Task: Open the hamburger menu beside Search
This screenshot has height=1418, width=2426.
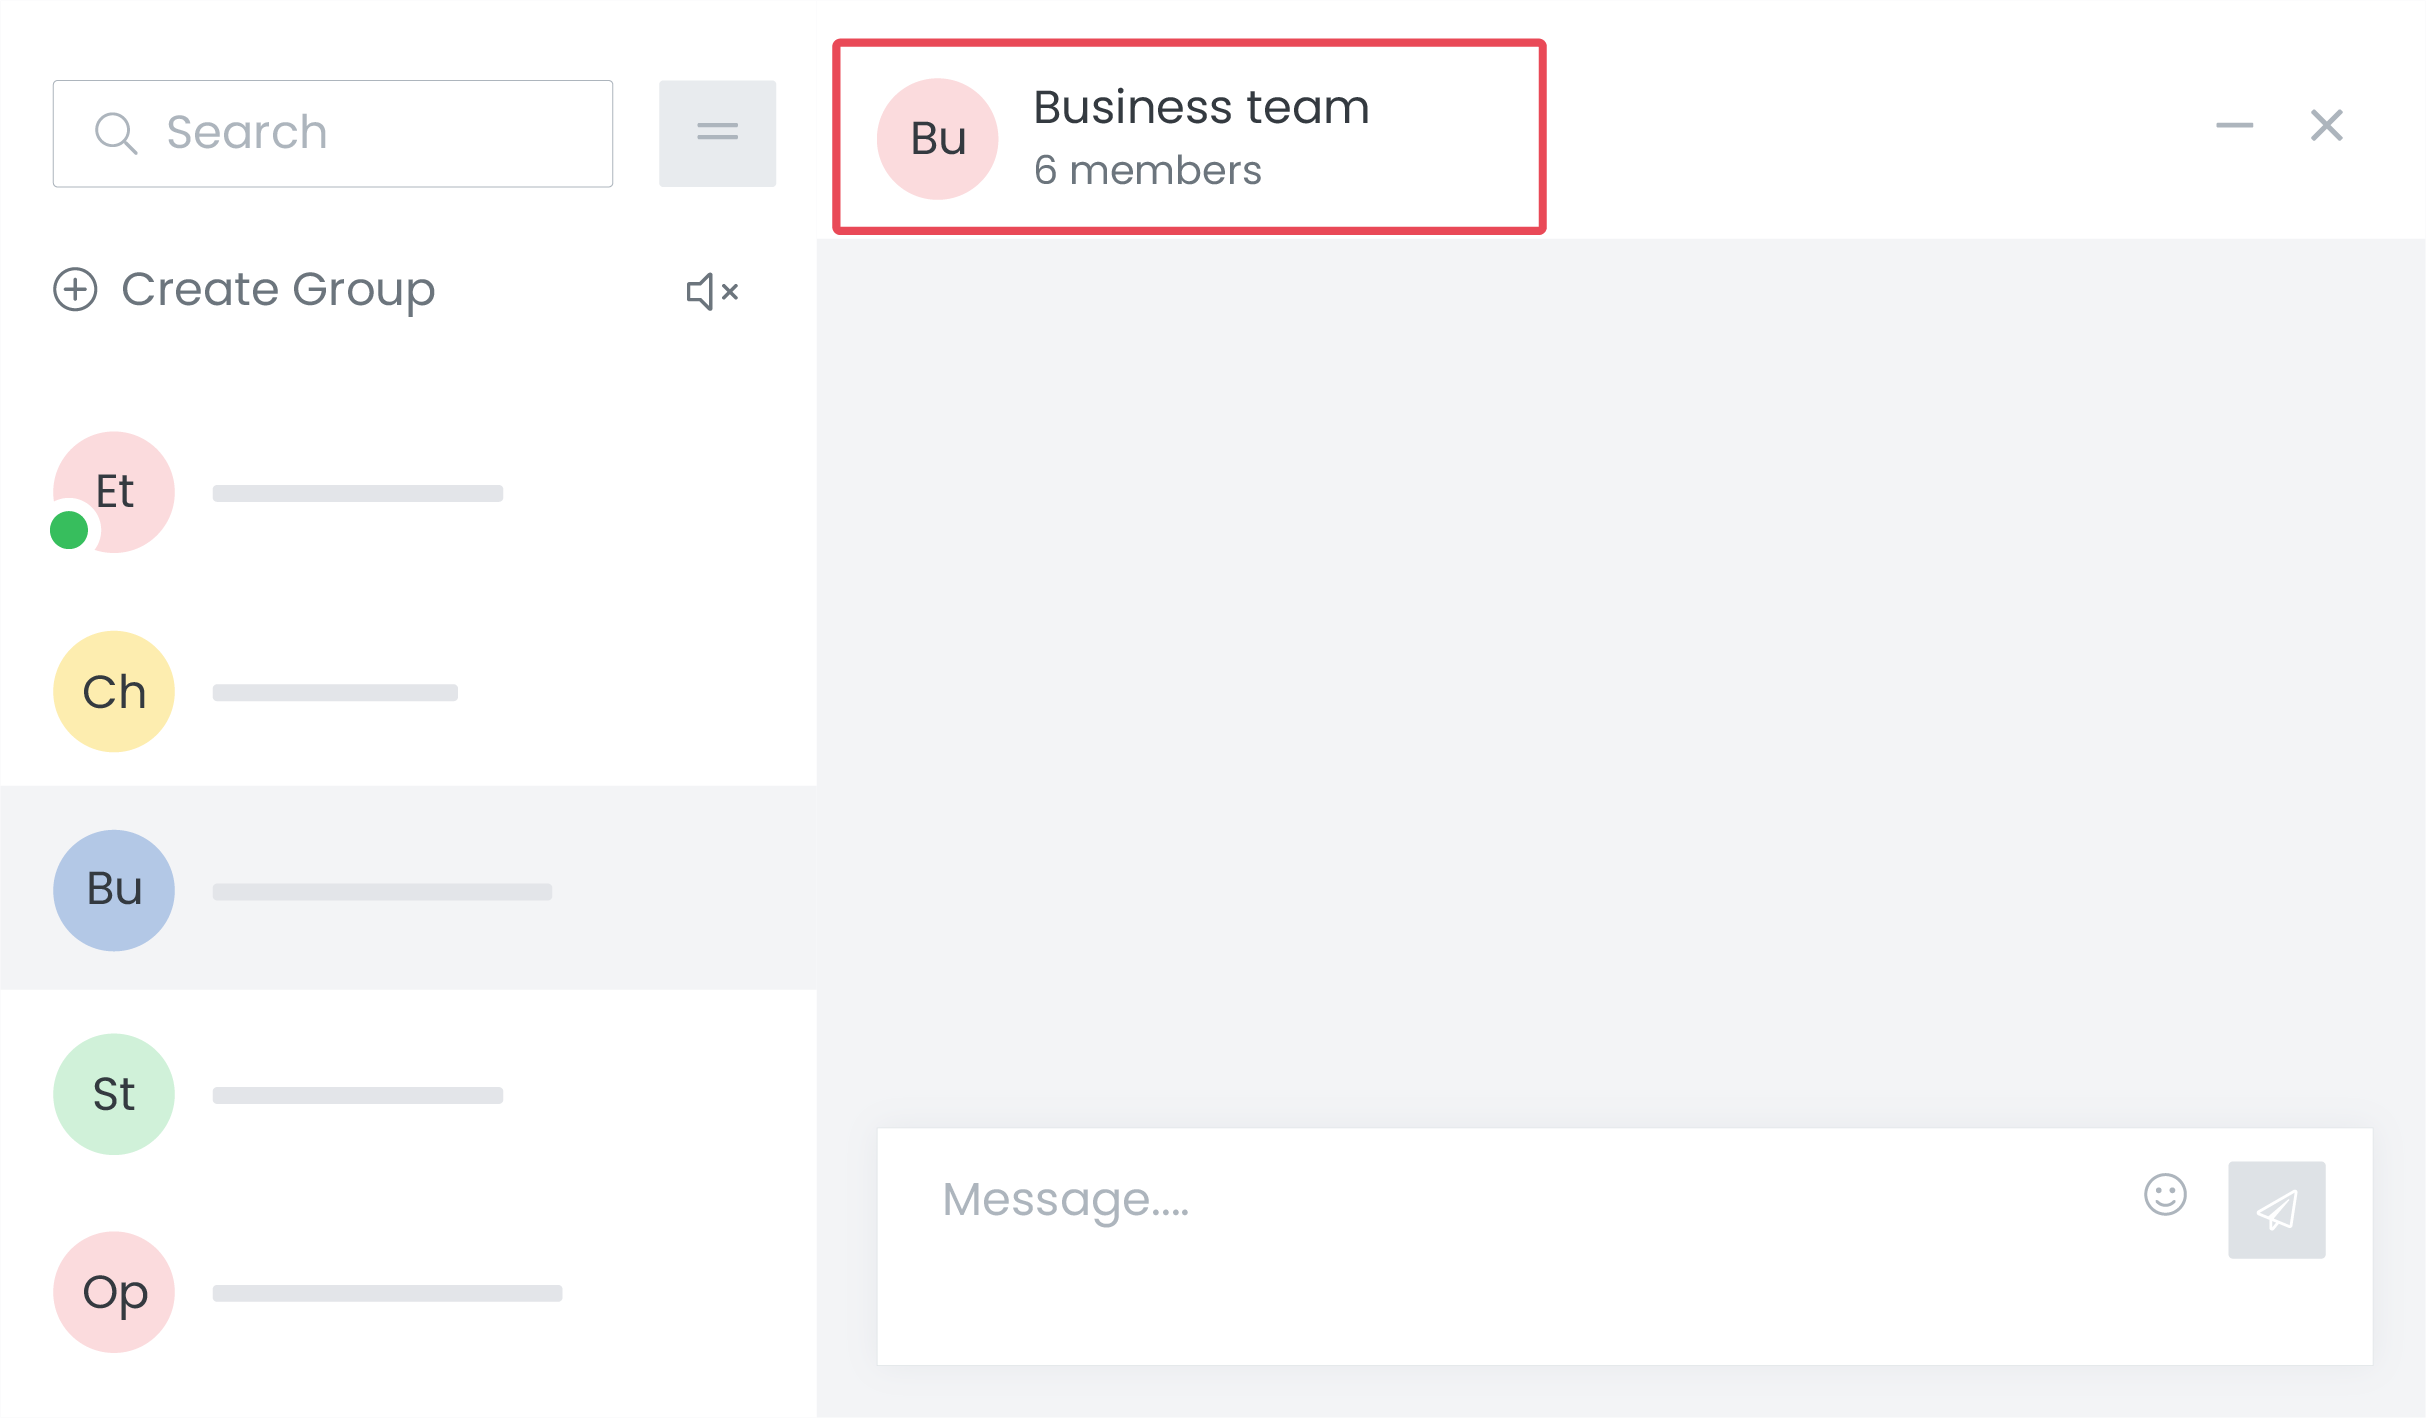Action: (717, 133)
